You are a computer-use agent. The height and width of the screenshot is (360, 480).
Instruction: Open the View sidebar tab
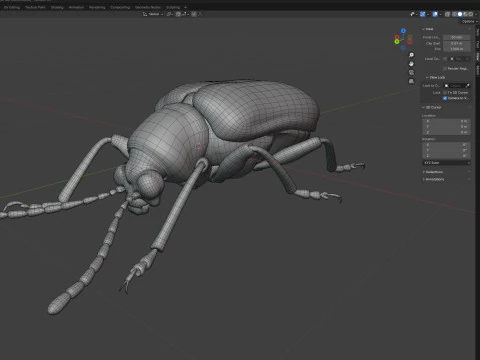coord(478,56)
